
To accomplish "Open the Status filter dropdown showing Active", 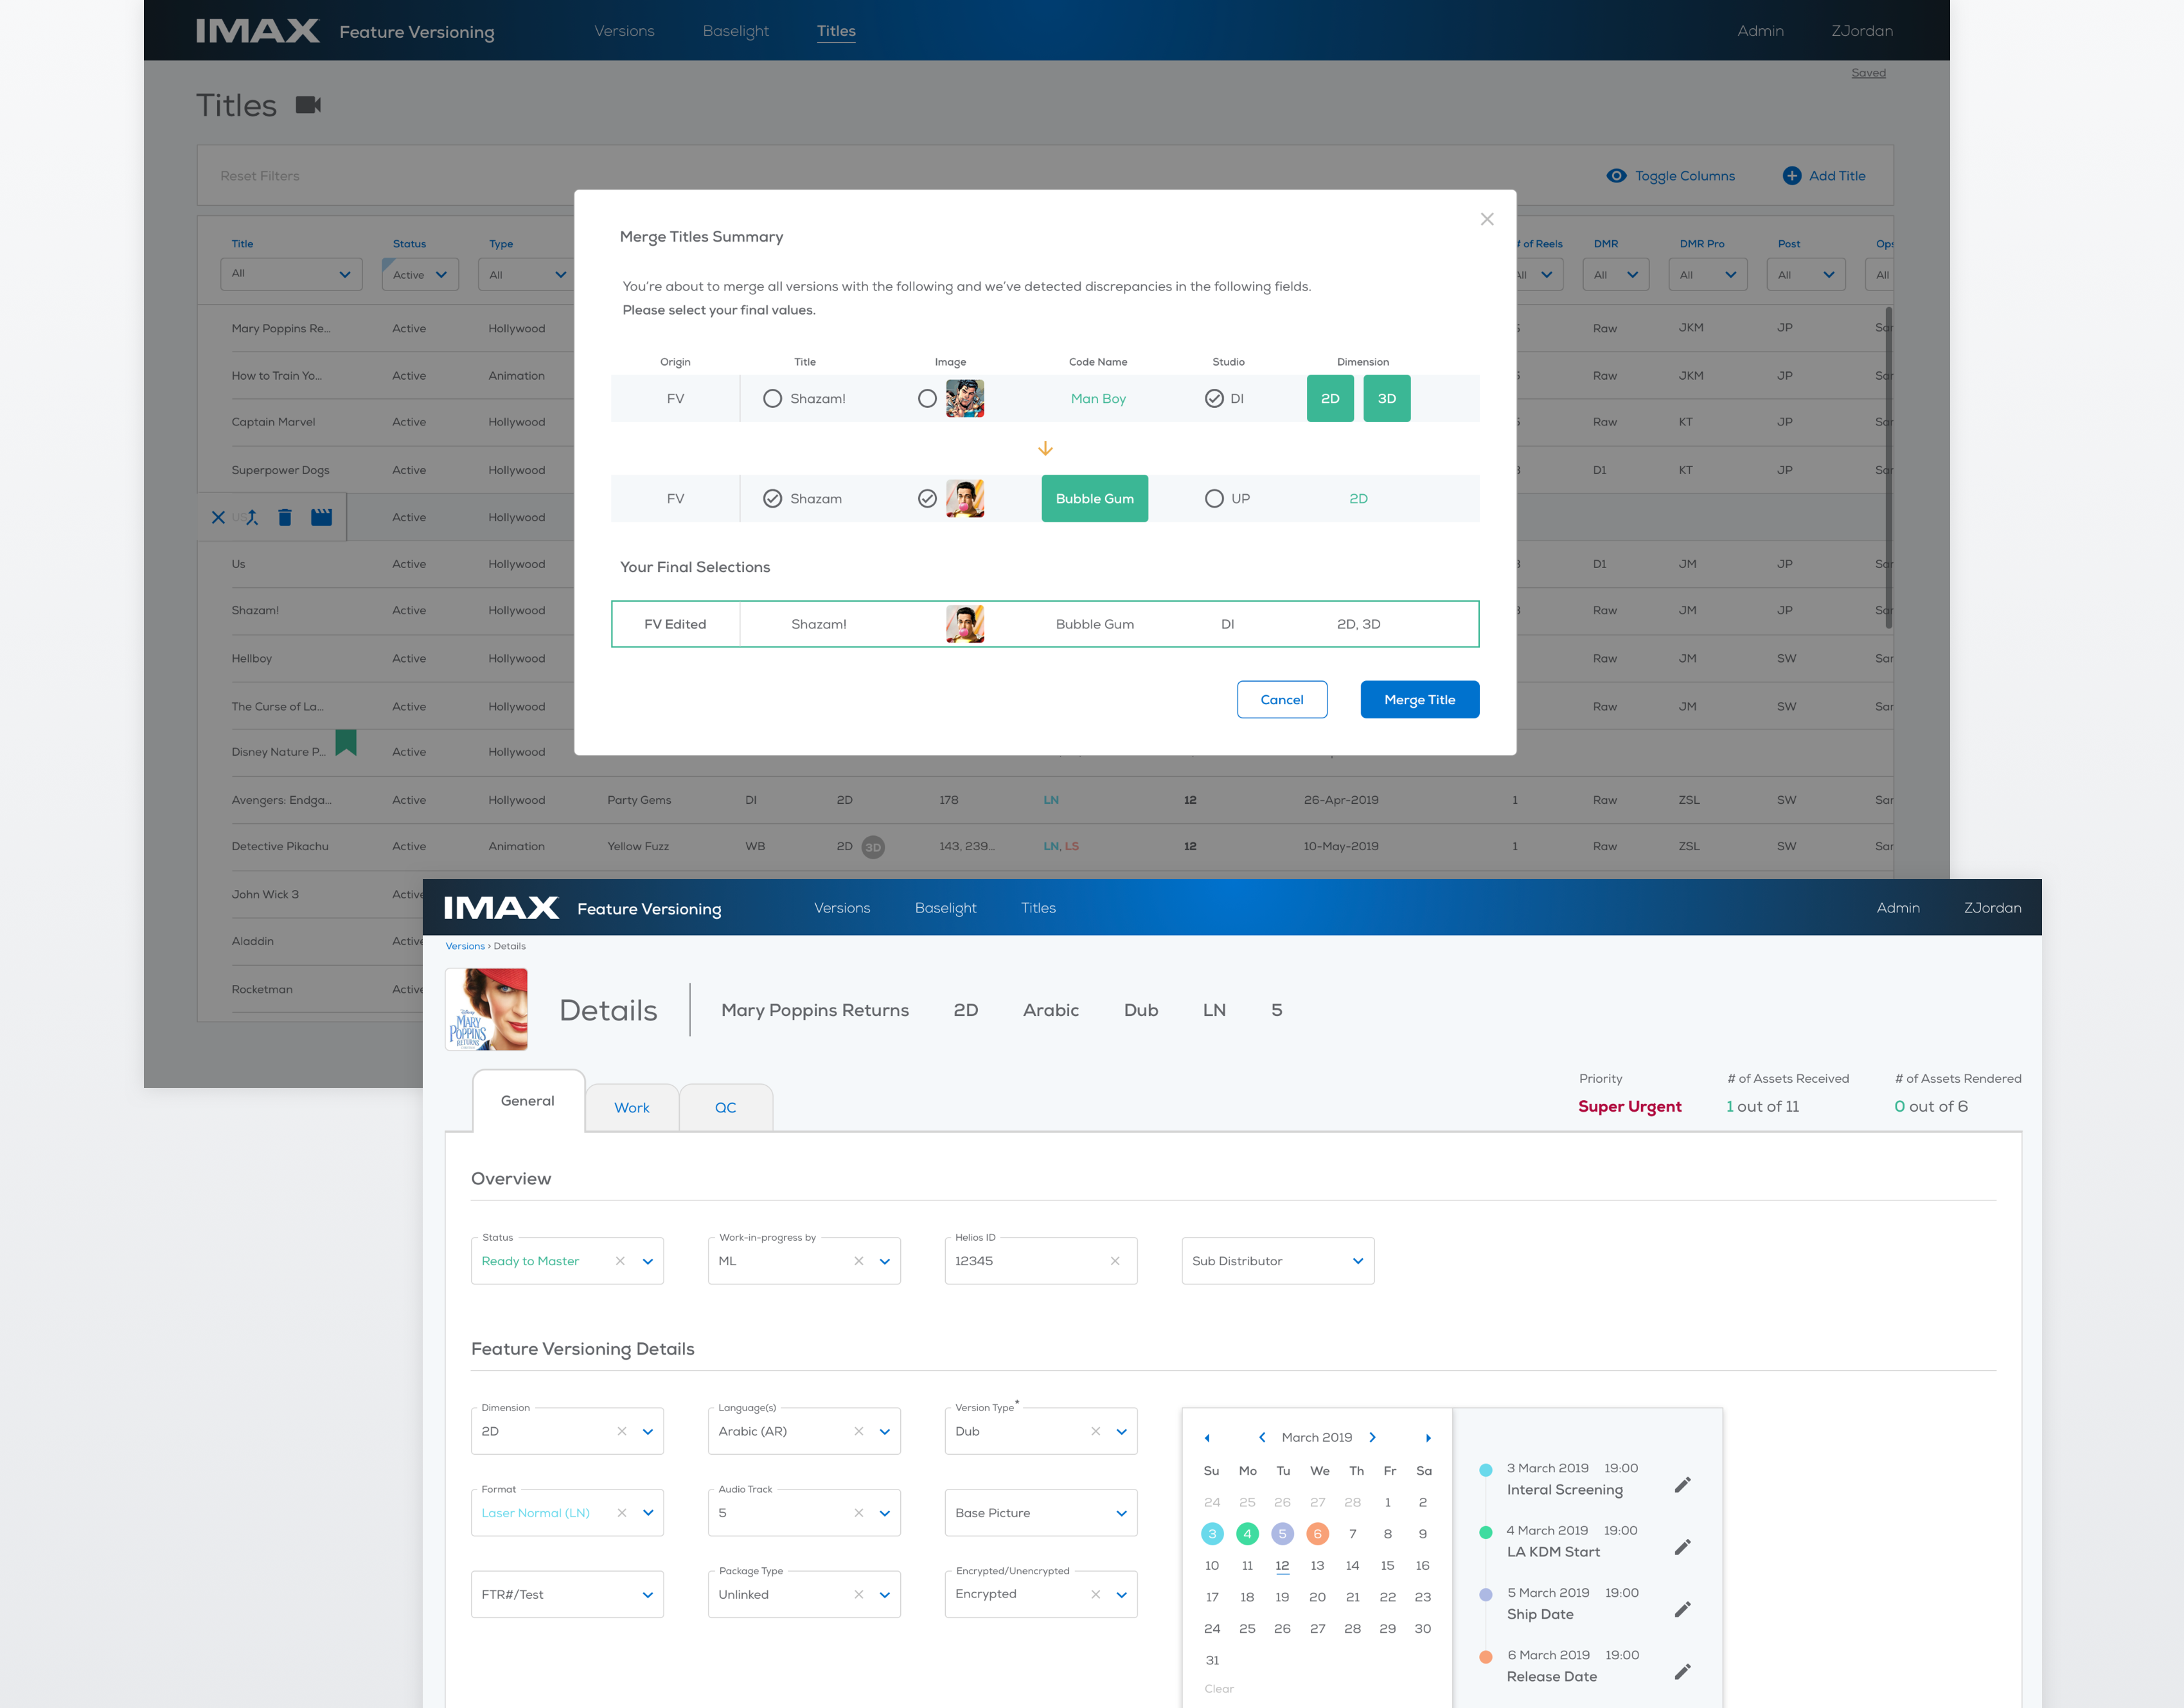I will [420, 274].
